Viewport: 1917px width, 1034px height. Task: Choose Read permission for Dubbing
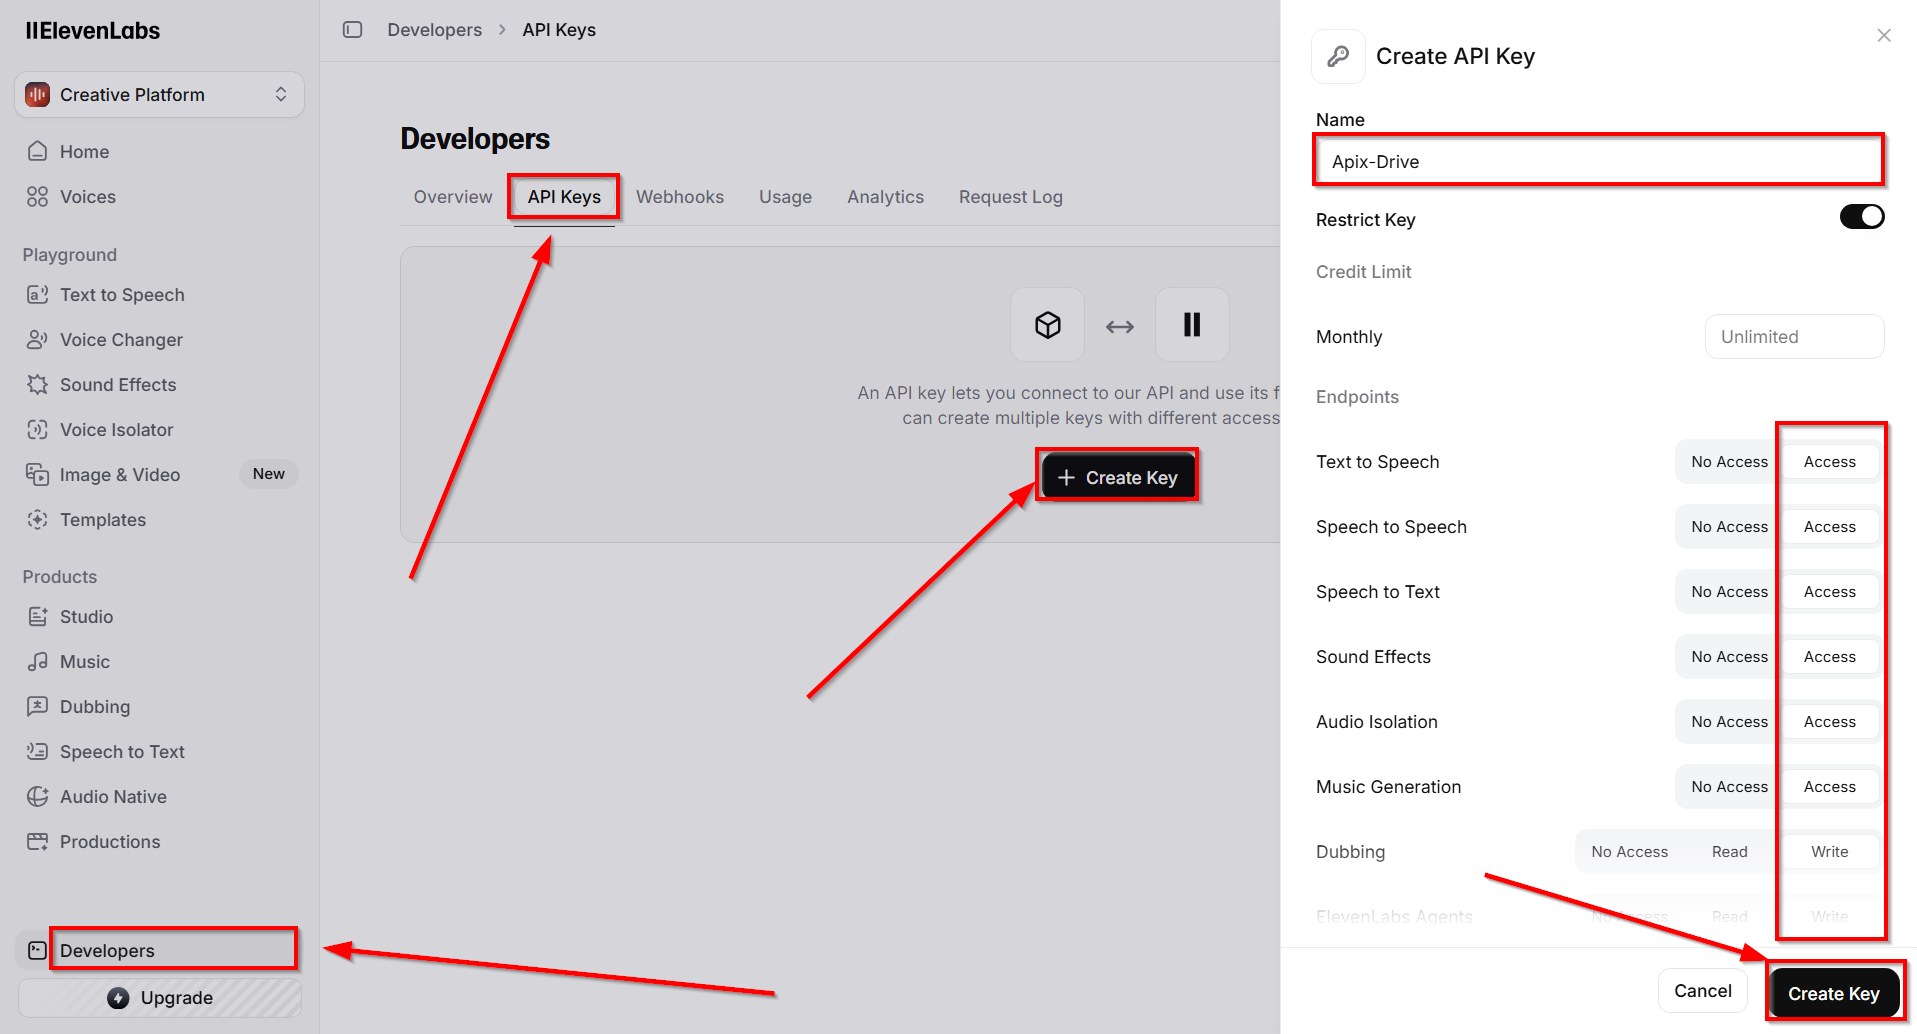pos(1729,852)
